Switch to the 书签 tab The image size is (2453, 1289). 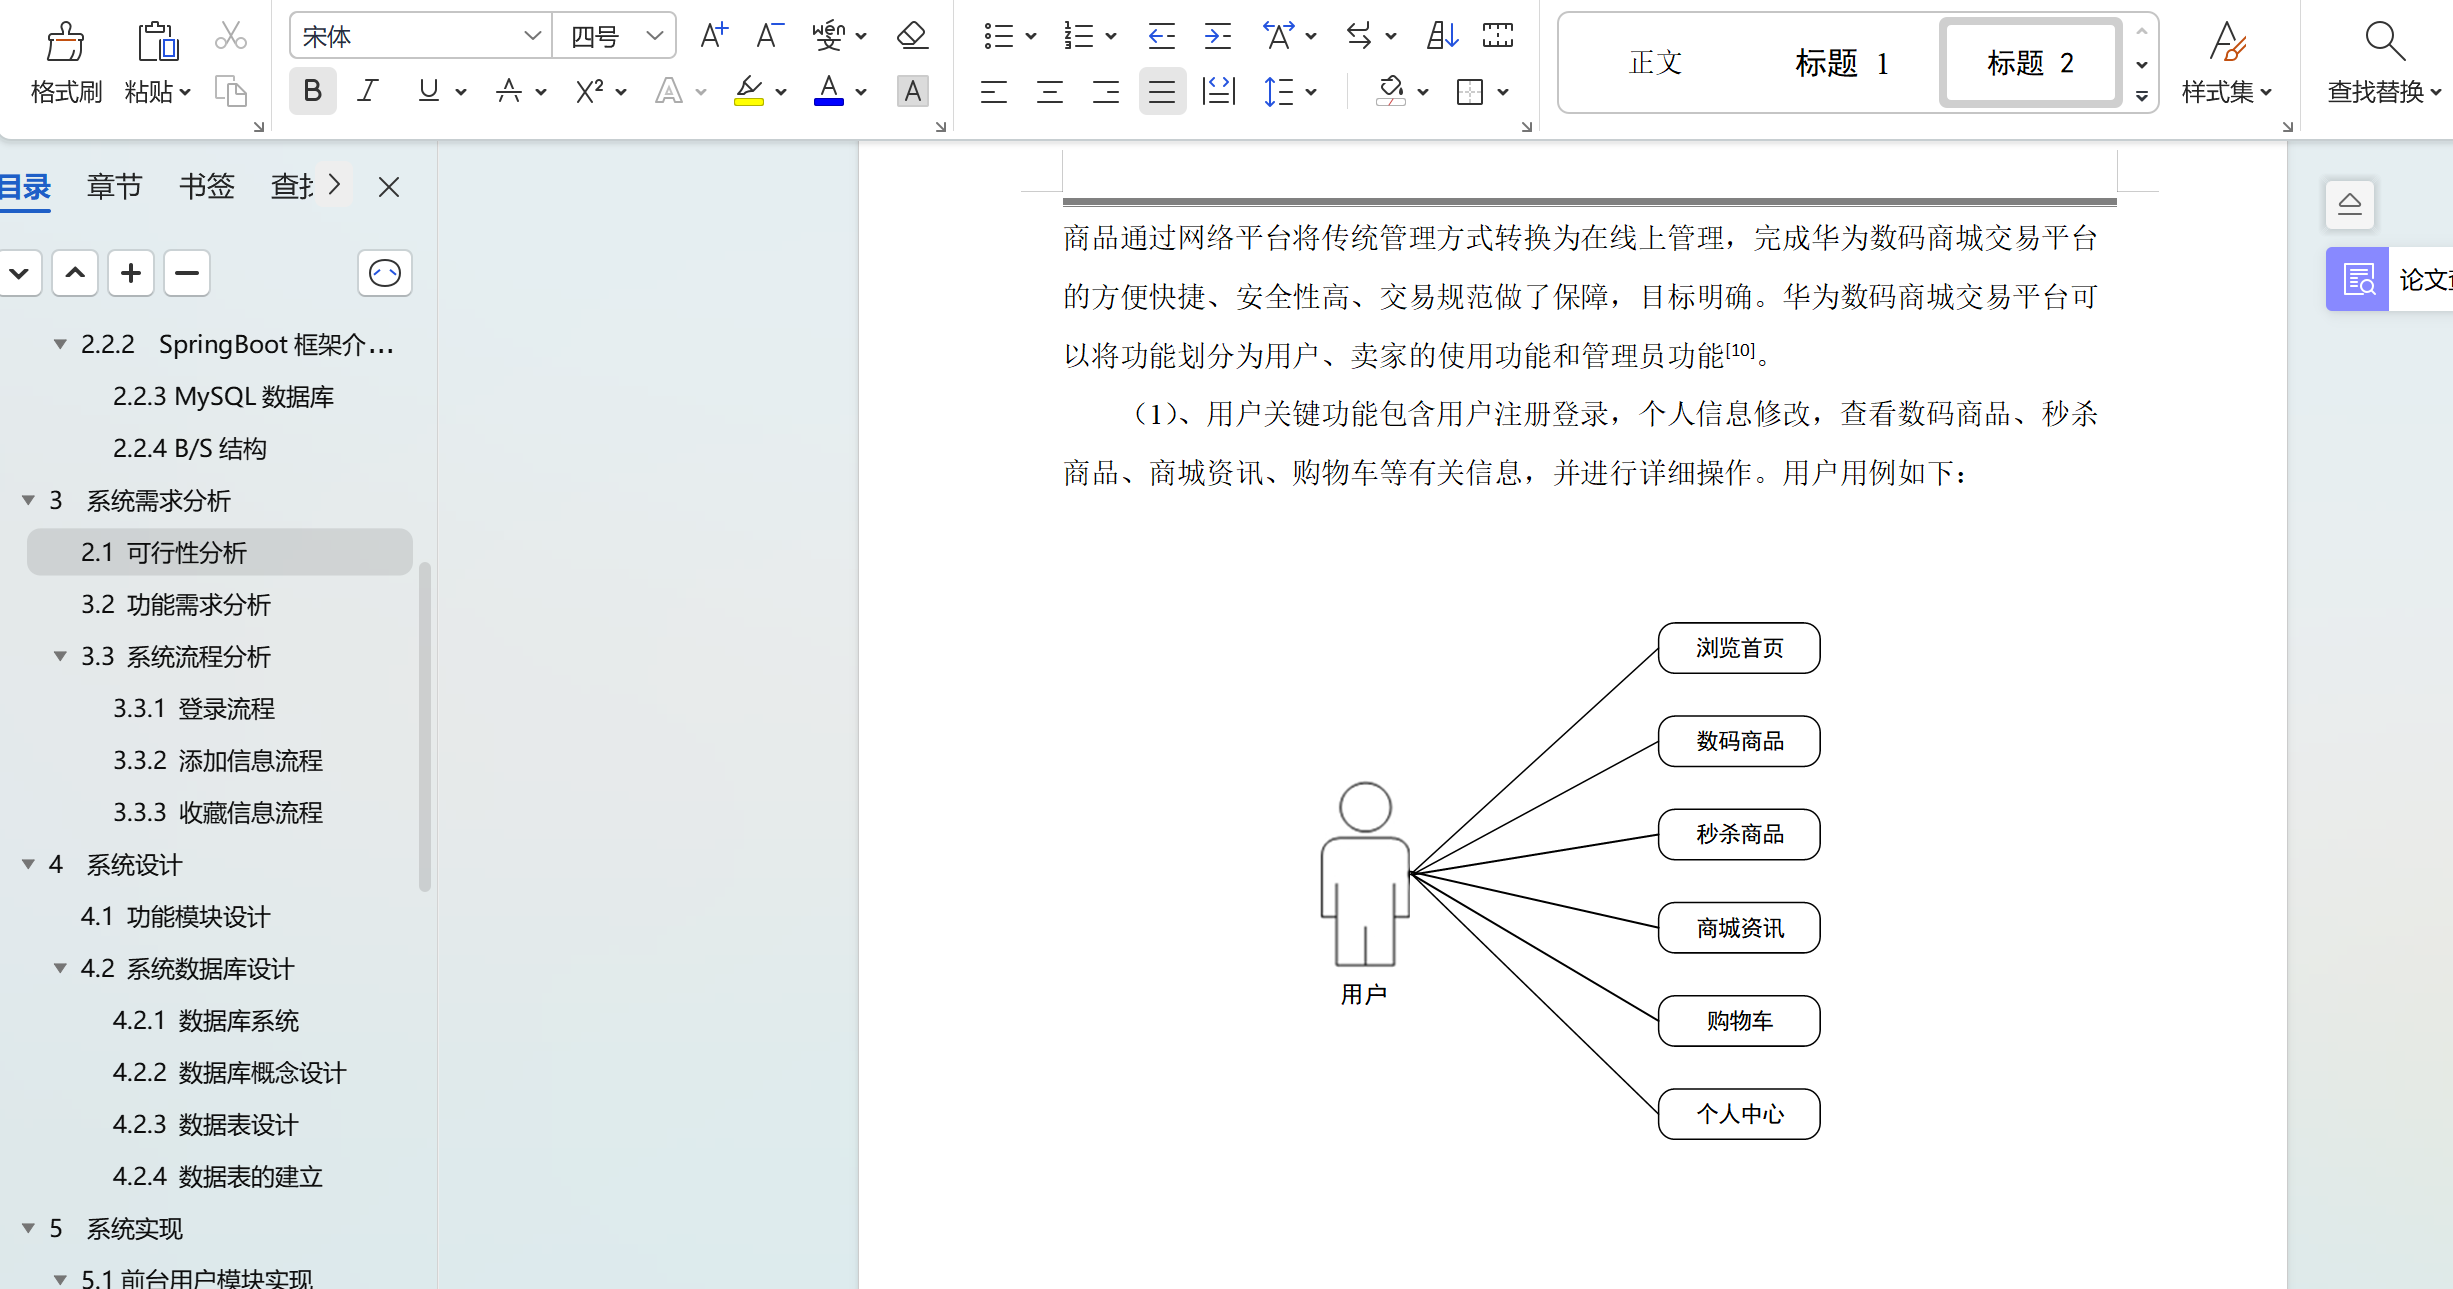click(x=206, y=186)
